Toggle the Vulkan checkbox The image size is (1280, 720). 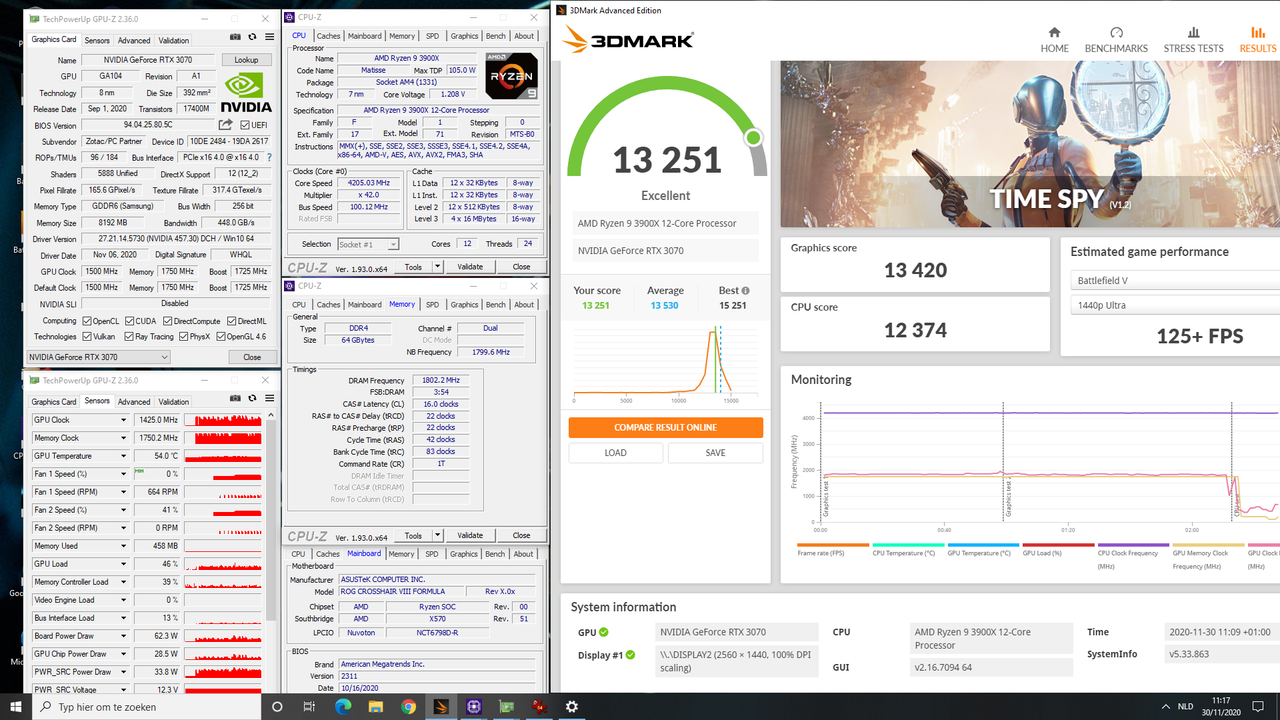[87, 337]
